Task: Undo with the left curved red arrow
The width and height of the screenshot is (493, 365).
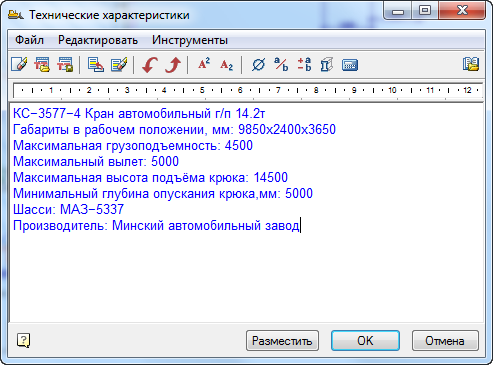Action: click(x=150, y=64)
